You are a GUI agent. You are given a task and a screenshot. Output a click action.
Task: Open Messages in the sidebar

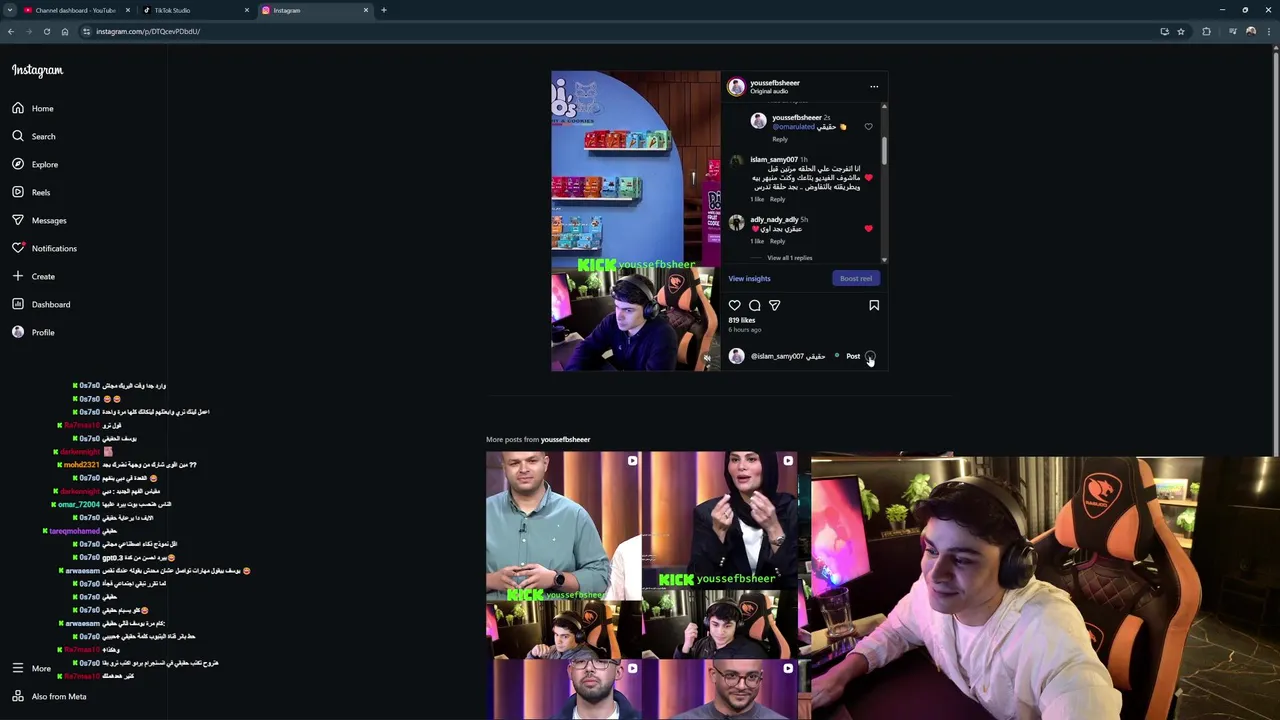(x=39, y=220)
